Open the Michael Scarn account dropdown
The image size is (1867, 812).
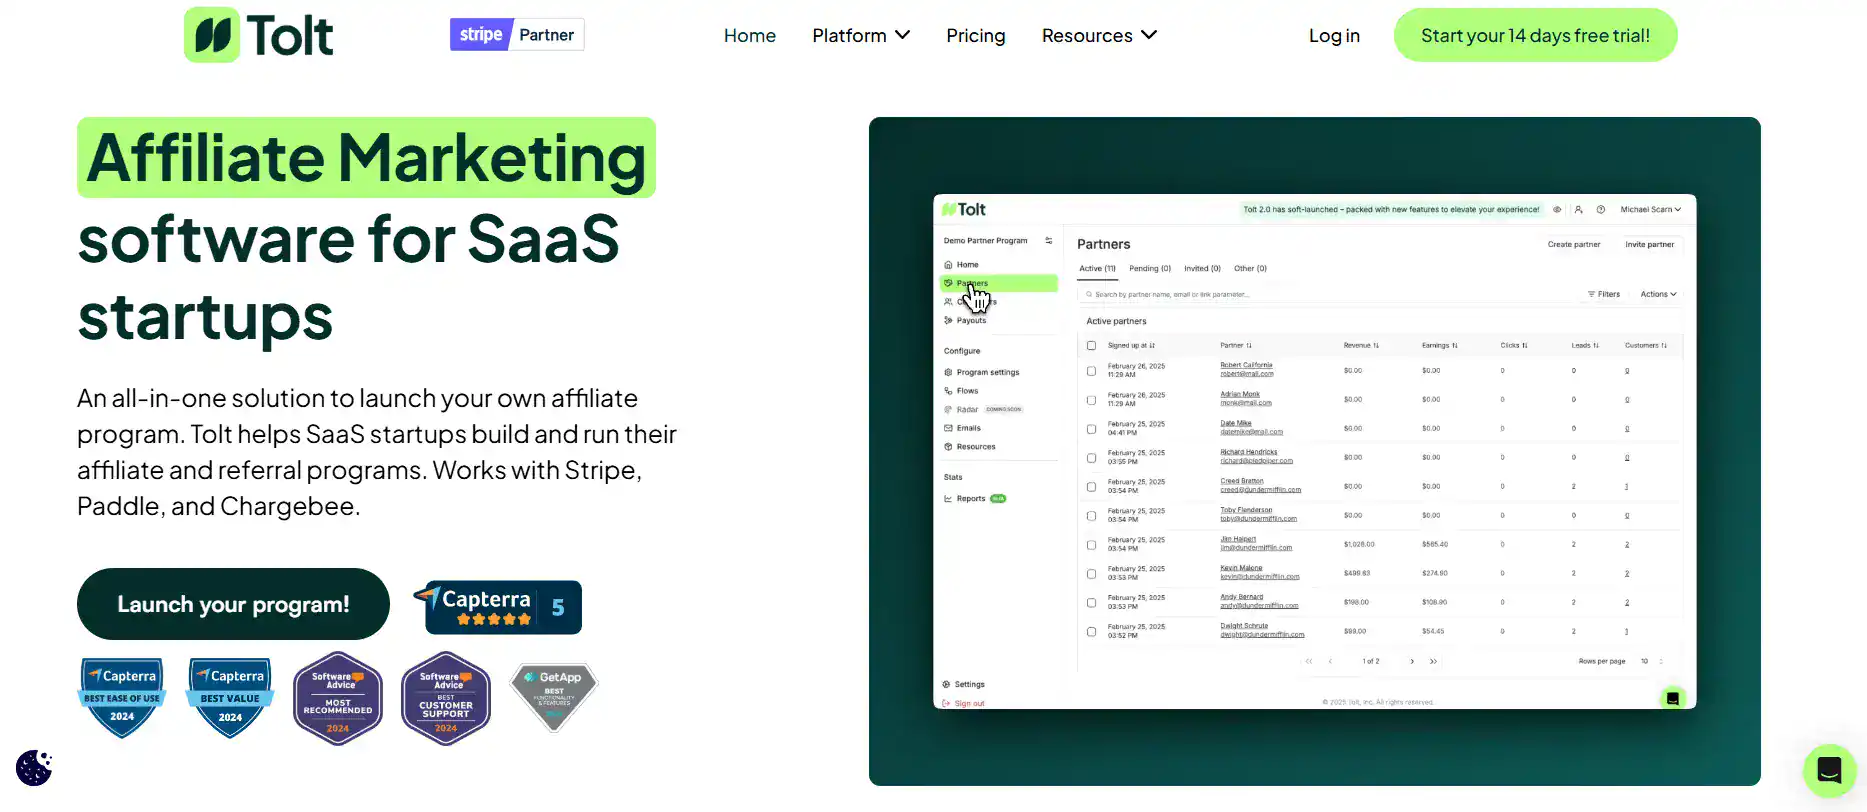1650,210
